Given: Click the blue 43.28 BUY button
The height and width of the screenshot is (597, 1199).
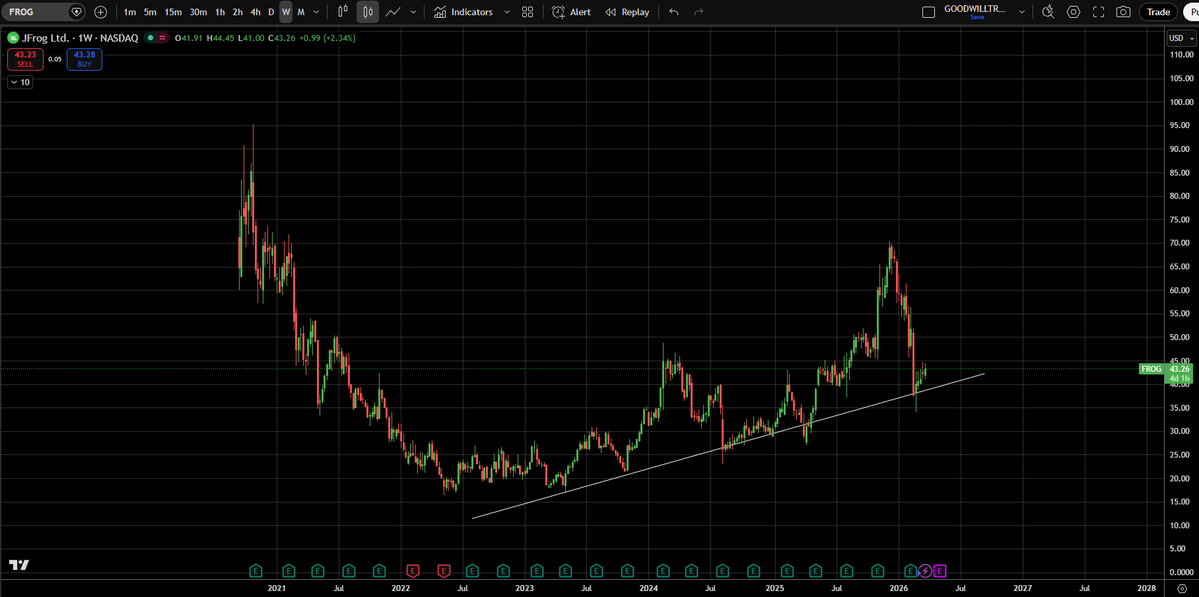Looking at the screenshot, I should point(84,59).
